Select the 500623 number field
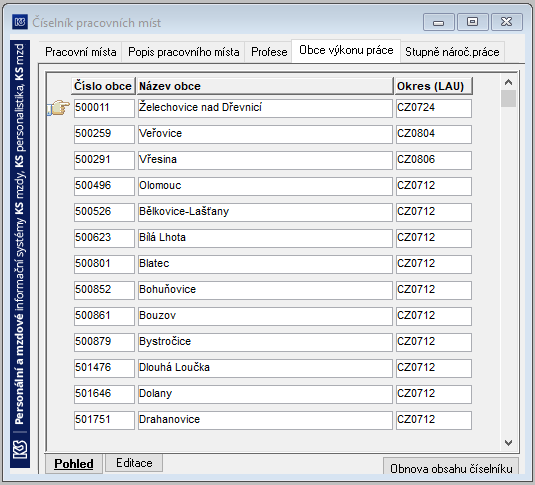Screen dimensions: 535x485 104,238
